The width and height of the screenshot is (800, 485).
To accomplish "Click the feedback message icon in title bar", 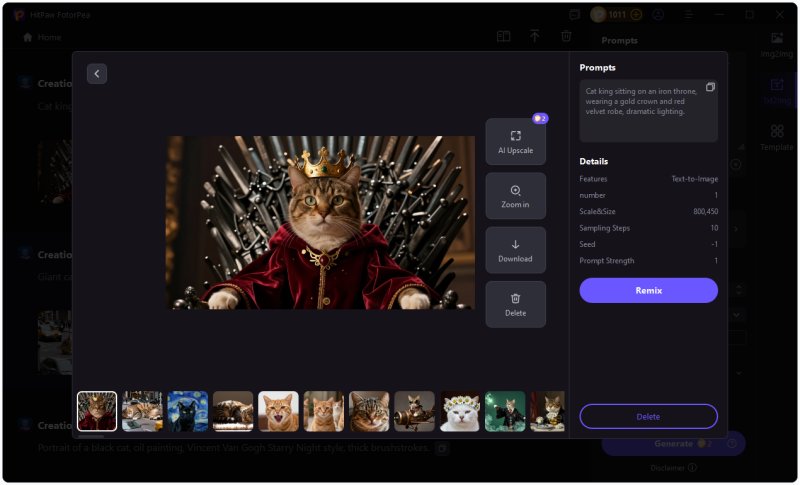I will [x=574, y=15].
